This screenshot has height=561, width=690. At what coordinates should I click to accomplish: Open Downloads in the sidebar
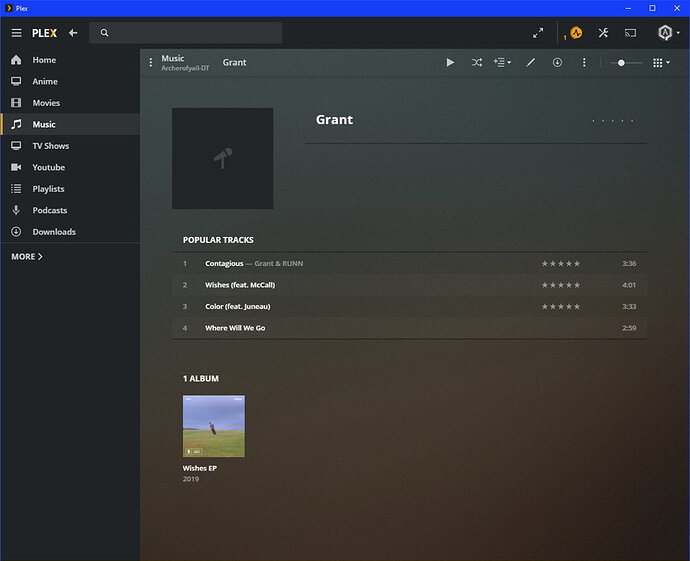point(70,232)
